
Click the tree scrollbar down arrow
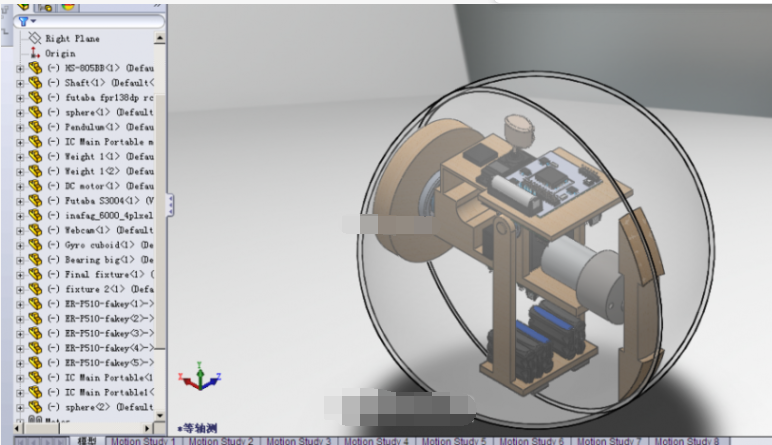160,415
